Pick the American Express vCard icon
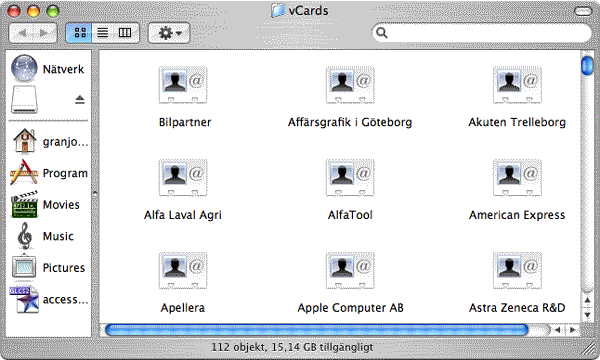 tap(517, 178)
